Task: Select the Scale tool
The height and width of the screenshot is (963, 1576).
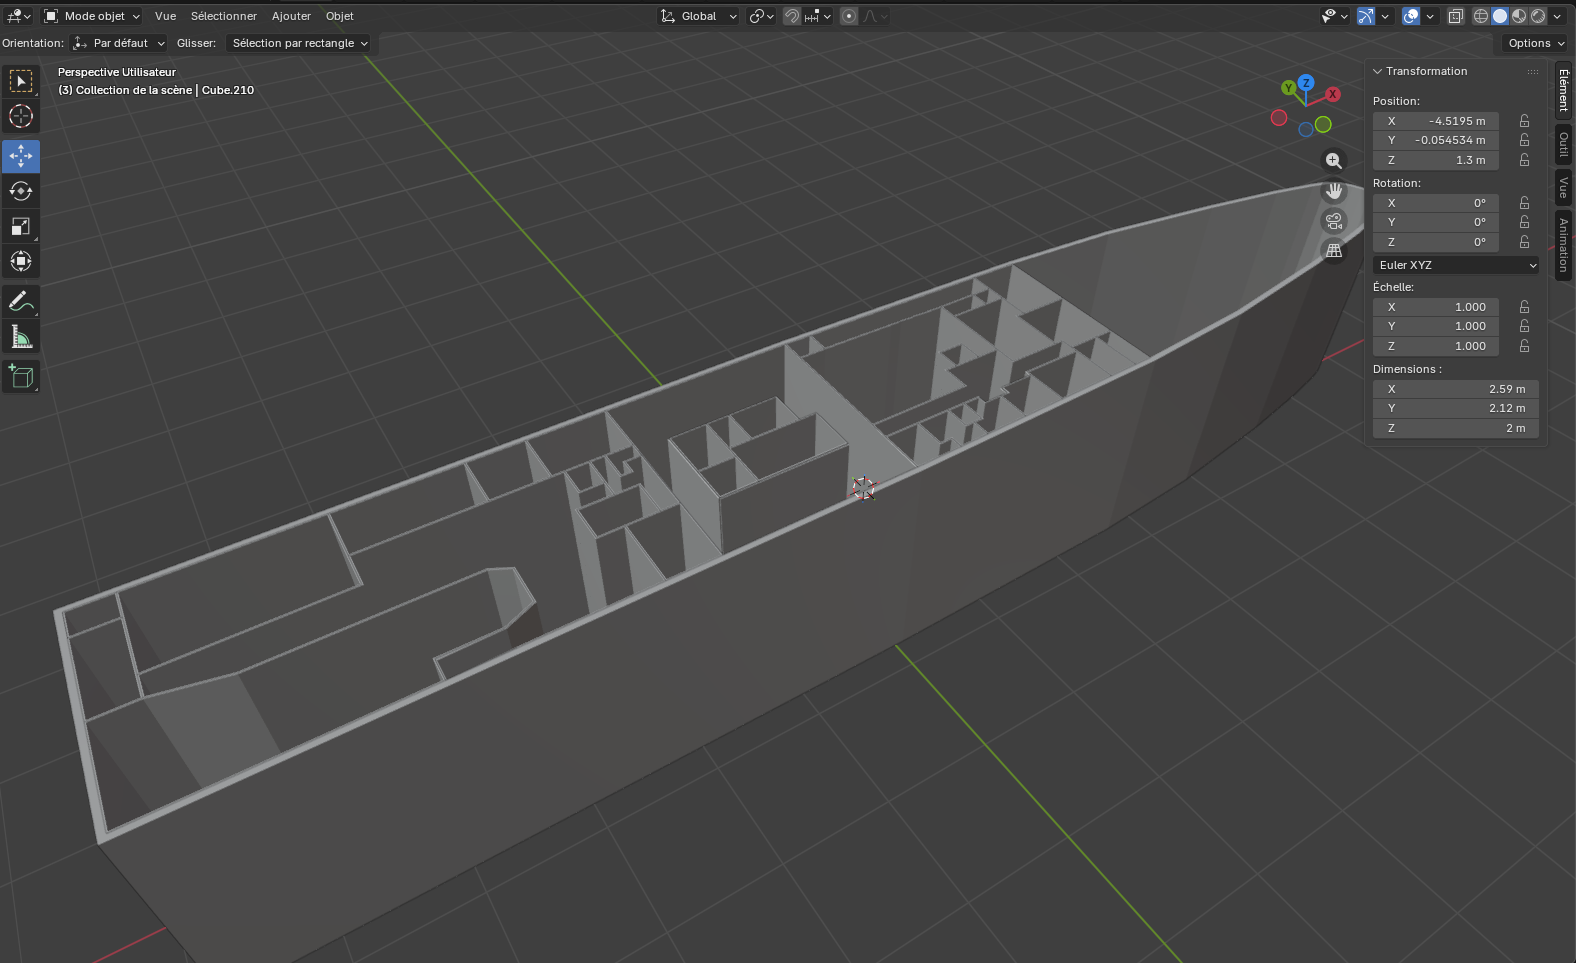Action: (21, 226)
